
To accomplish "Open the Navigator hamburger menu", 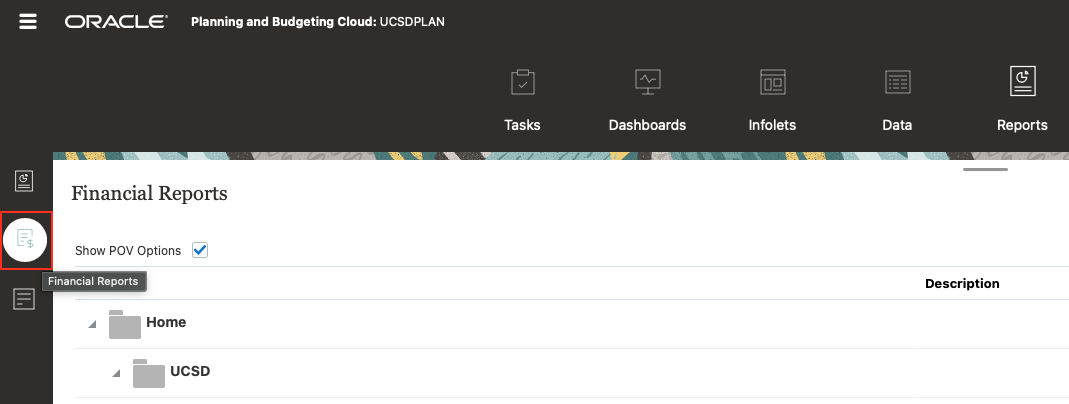I will point(28,21).
